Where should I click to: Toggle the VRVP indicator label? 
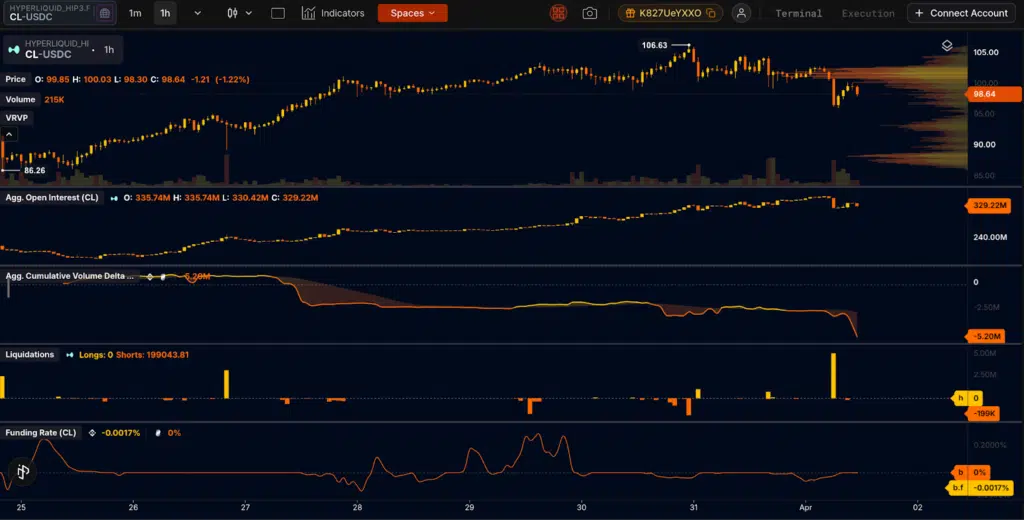(17, 117)
